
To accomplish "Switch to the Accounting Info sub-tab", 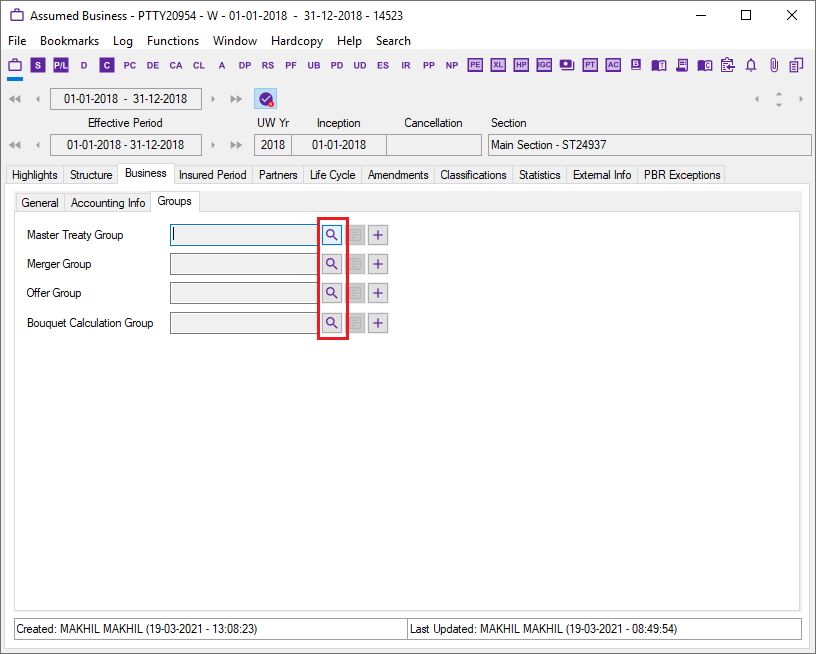I will point(108,203).
